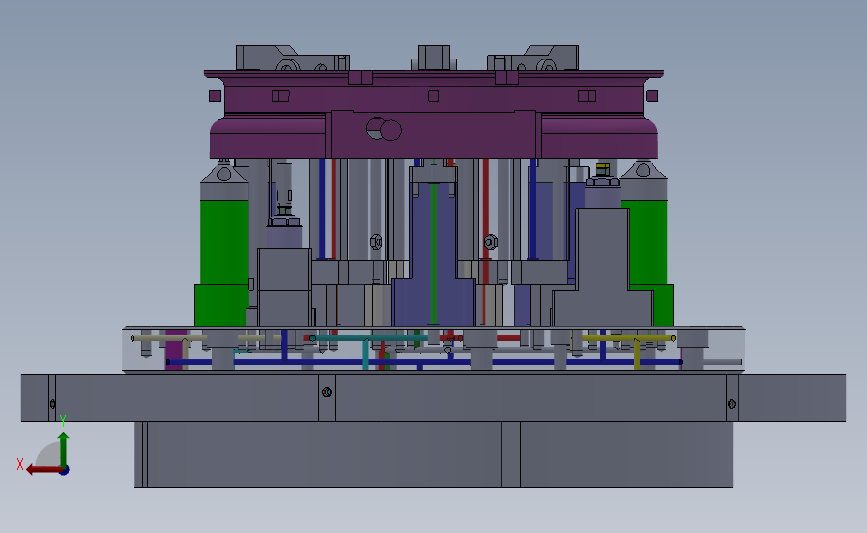Select the yellow cap fitting near right cylinder
Viewport: 867px width, 533px height.
pyautogui.click(x=603, y=169)
